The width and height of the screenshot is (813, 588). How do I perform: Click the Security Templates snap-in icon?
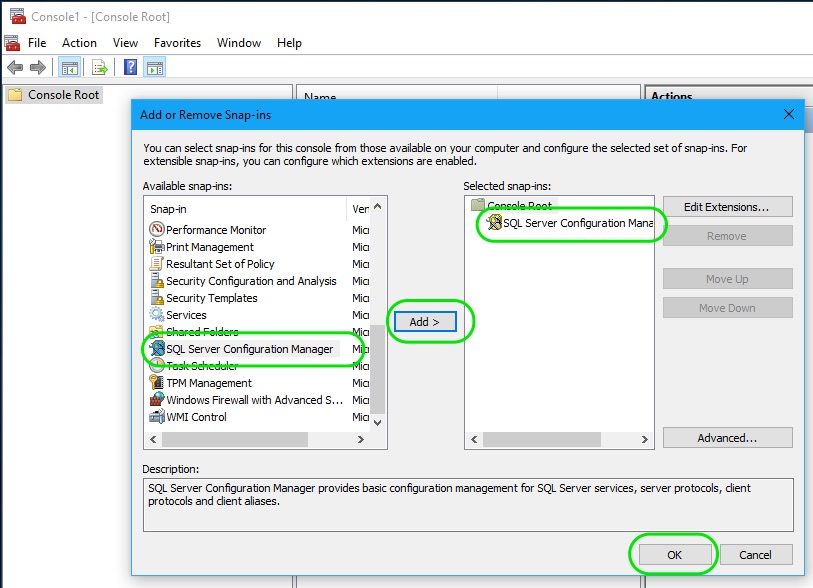[157, 298]
